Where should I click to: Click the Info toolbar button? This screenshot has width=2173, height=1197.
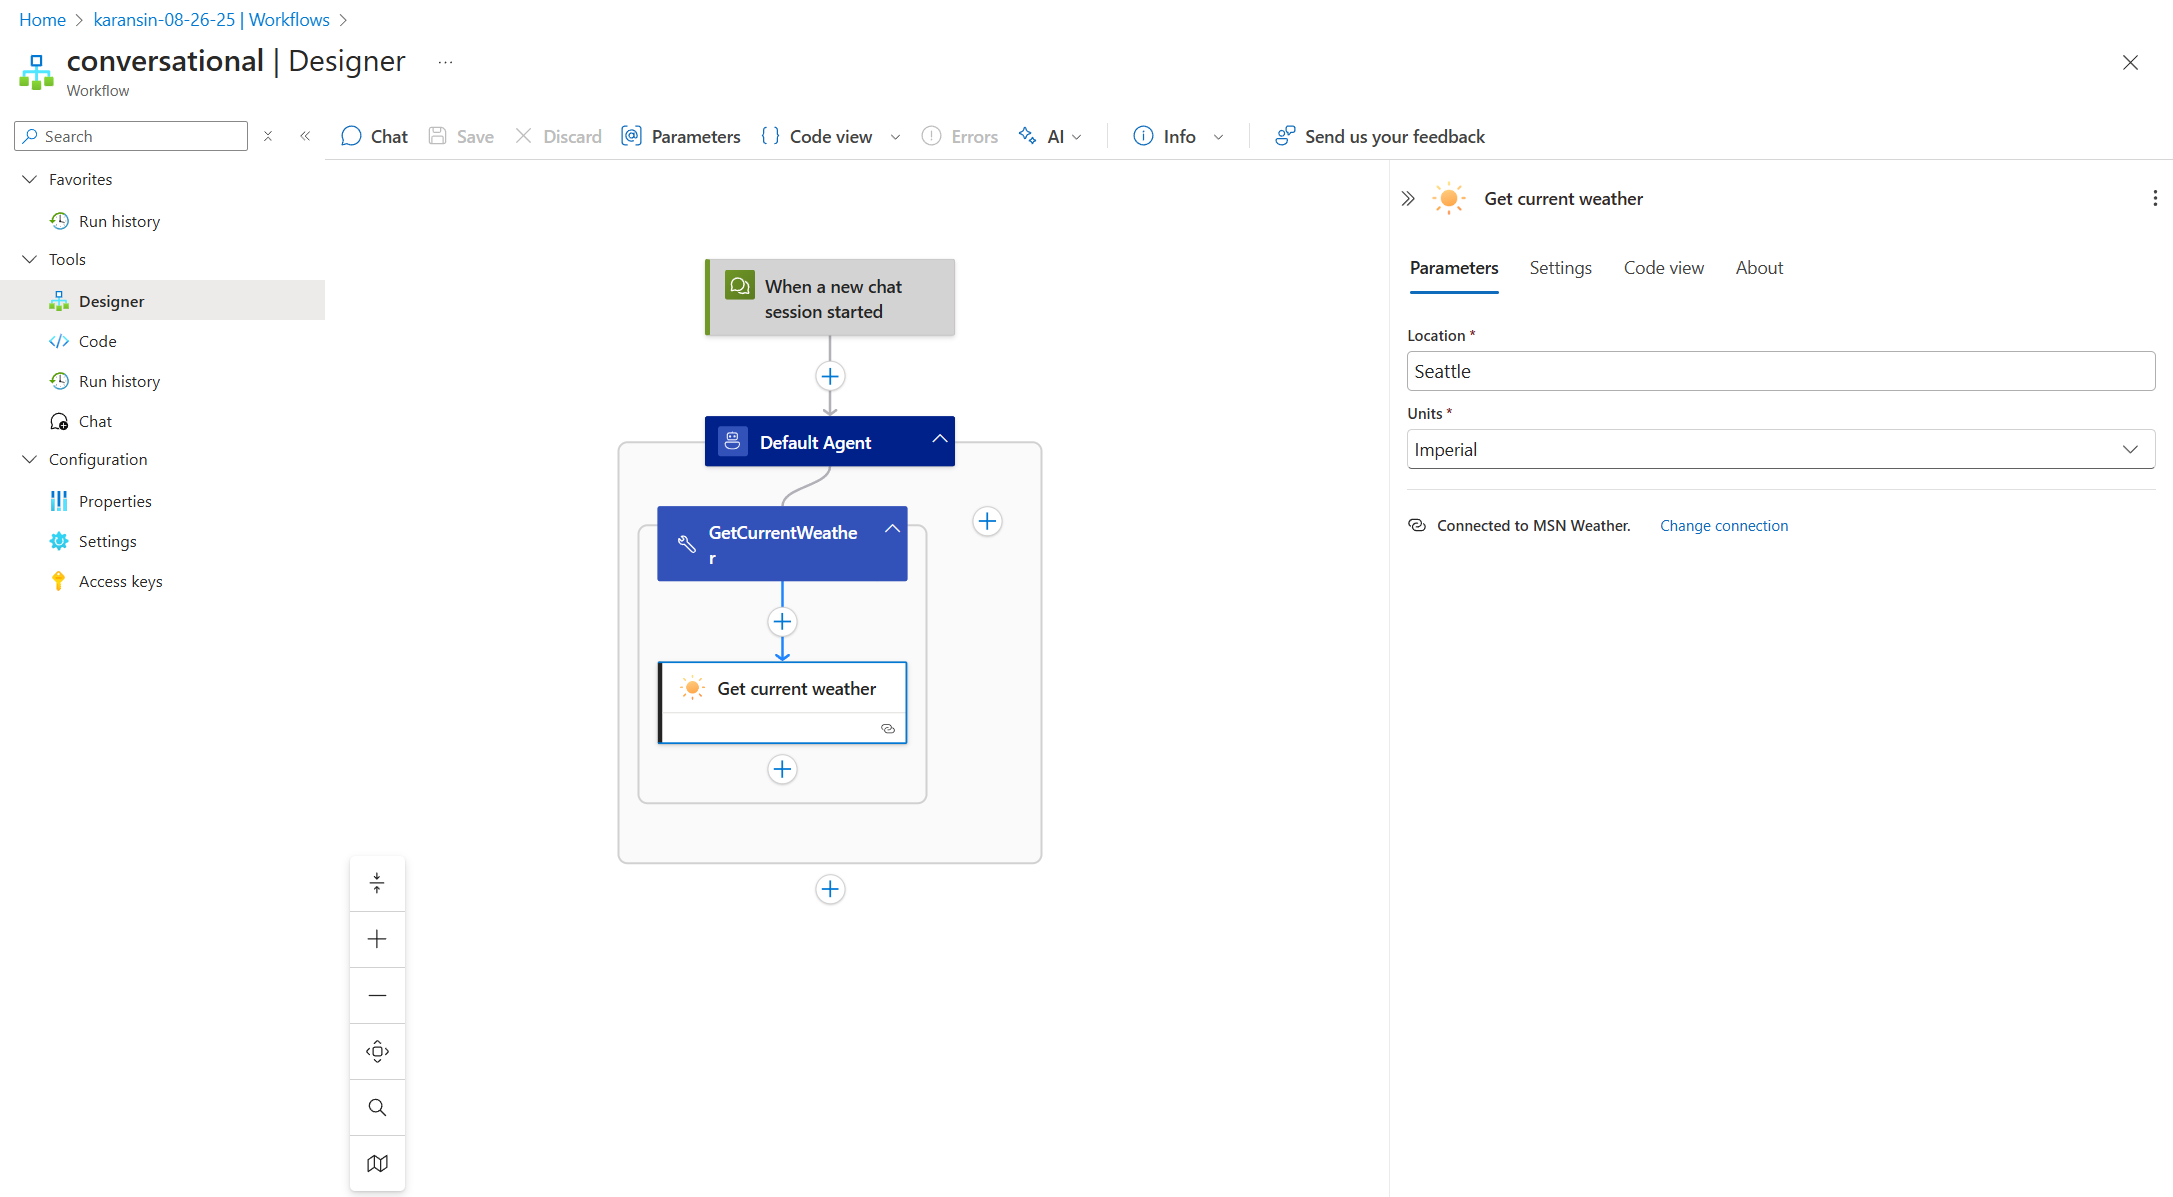click(1165, 136)
